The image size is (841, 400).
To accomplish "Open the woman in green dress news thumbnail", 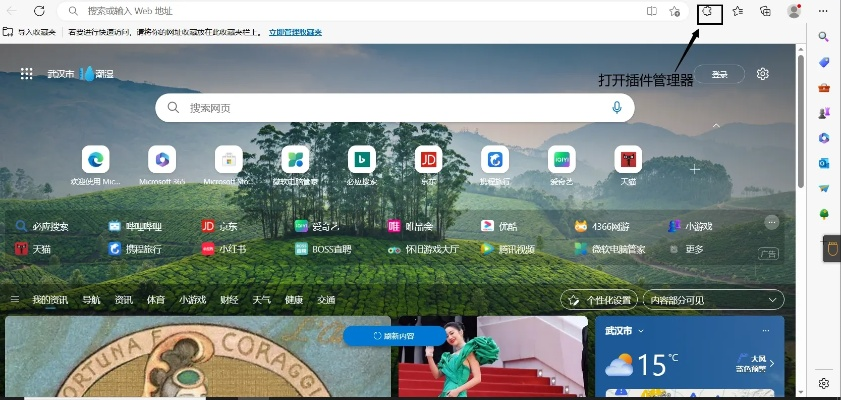I will click(493, 356).
